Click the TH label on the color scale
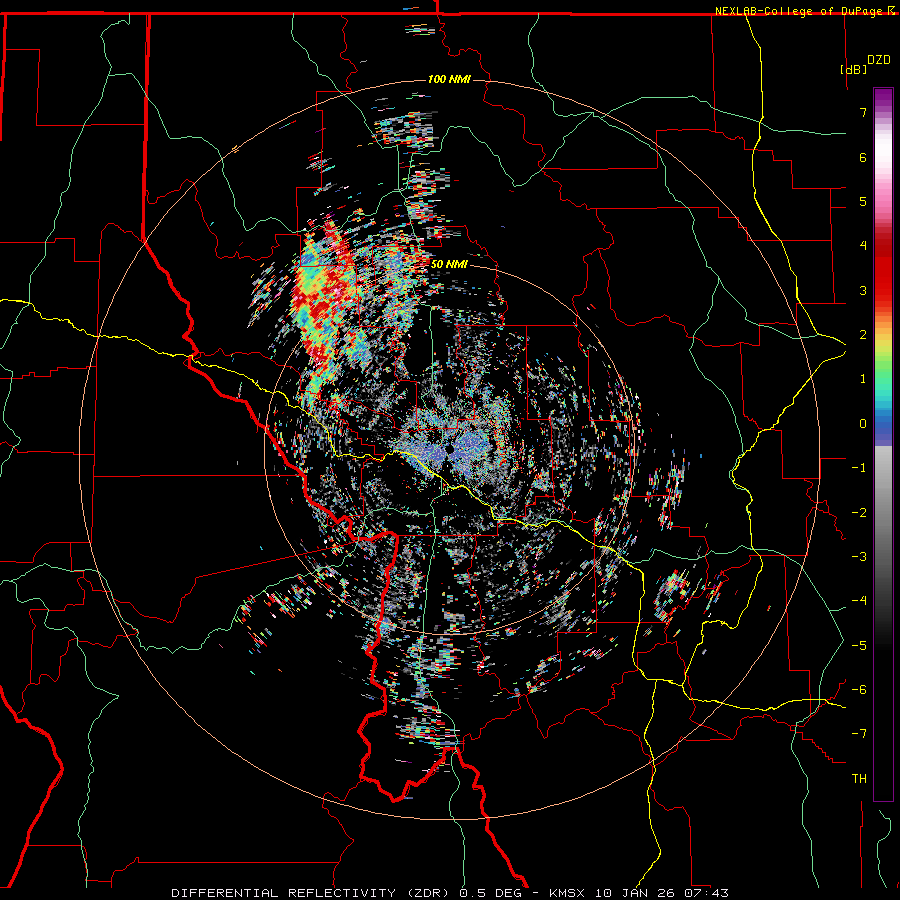The height and width of the screenshot is (900, 900). tap(859, 779)
